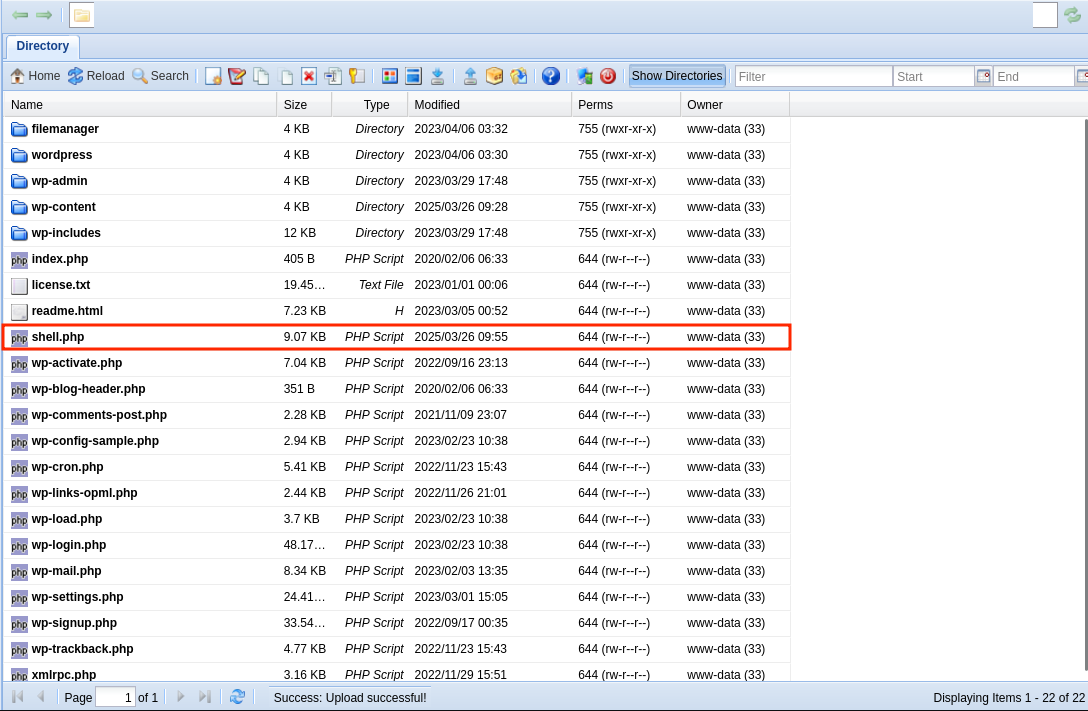
Task: Click the Home toolbar button
Action: [35, 76]
